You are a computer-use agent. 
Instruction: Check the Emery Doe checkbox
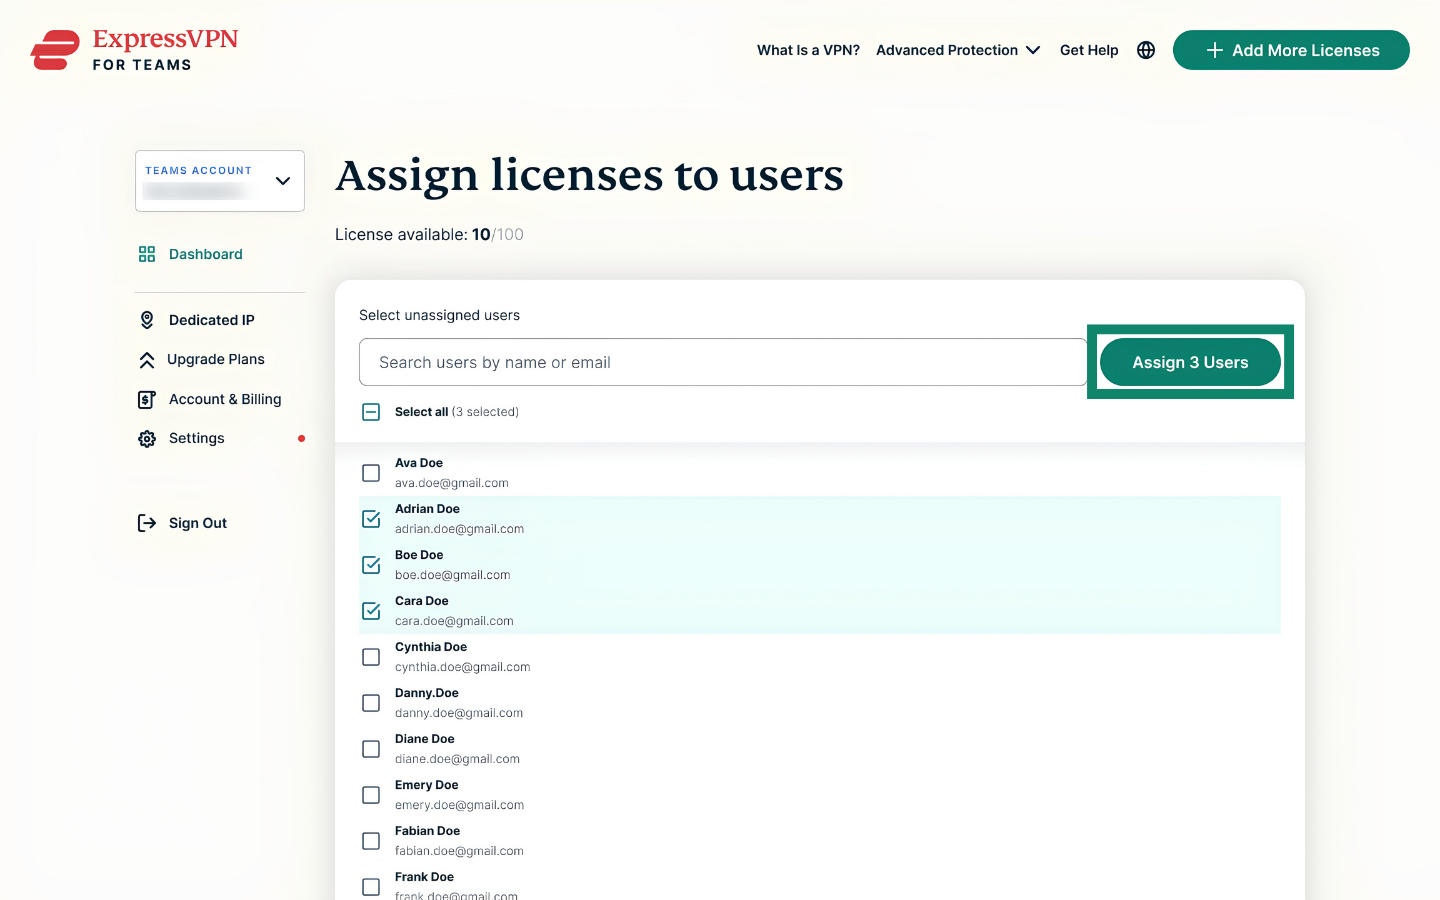(x=371, y=795)
